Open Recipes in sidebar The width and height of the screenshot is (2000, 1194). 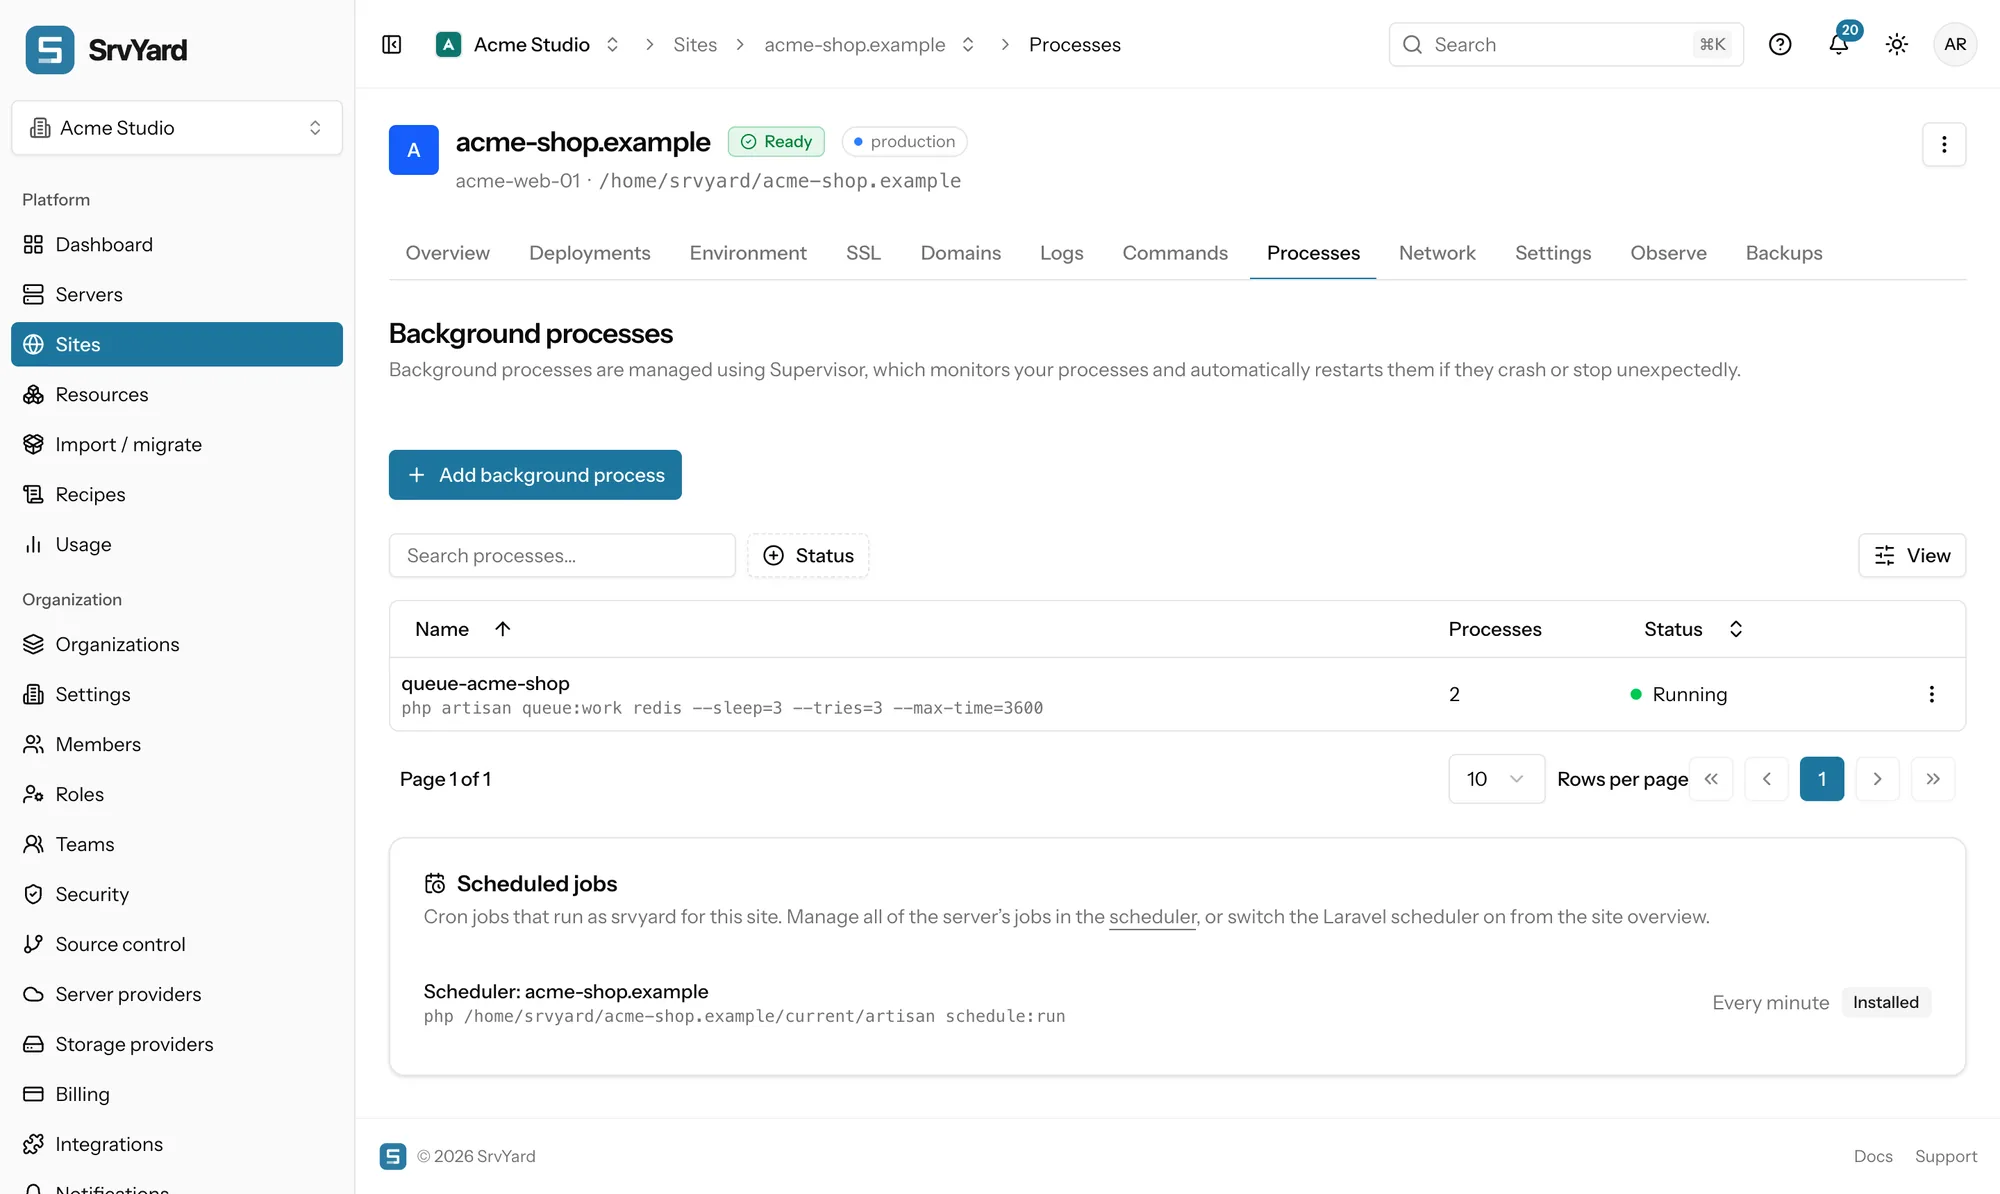[x=177, y=495]
